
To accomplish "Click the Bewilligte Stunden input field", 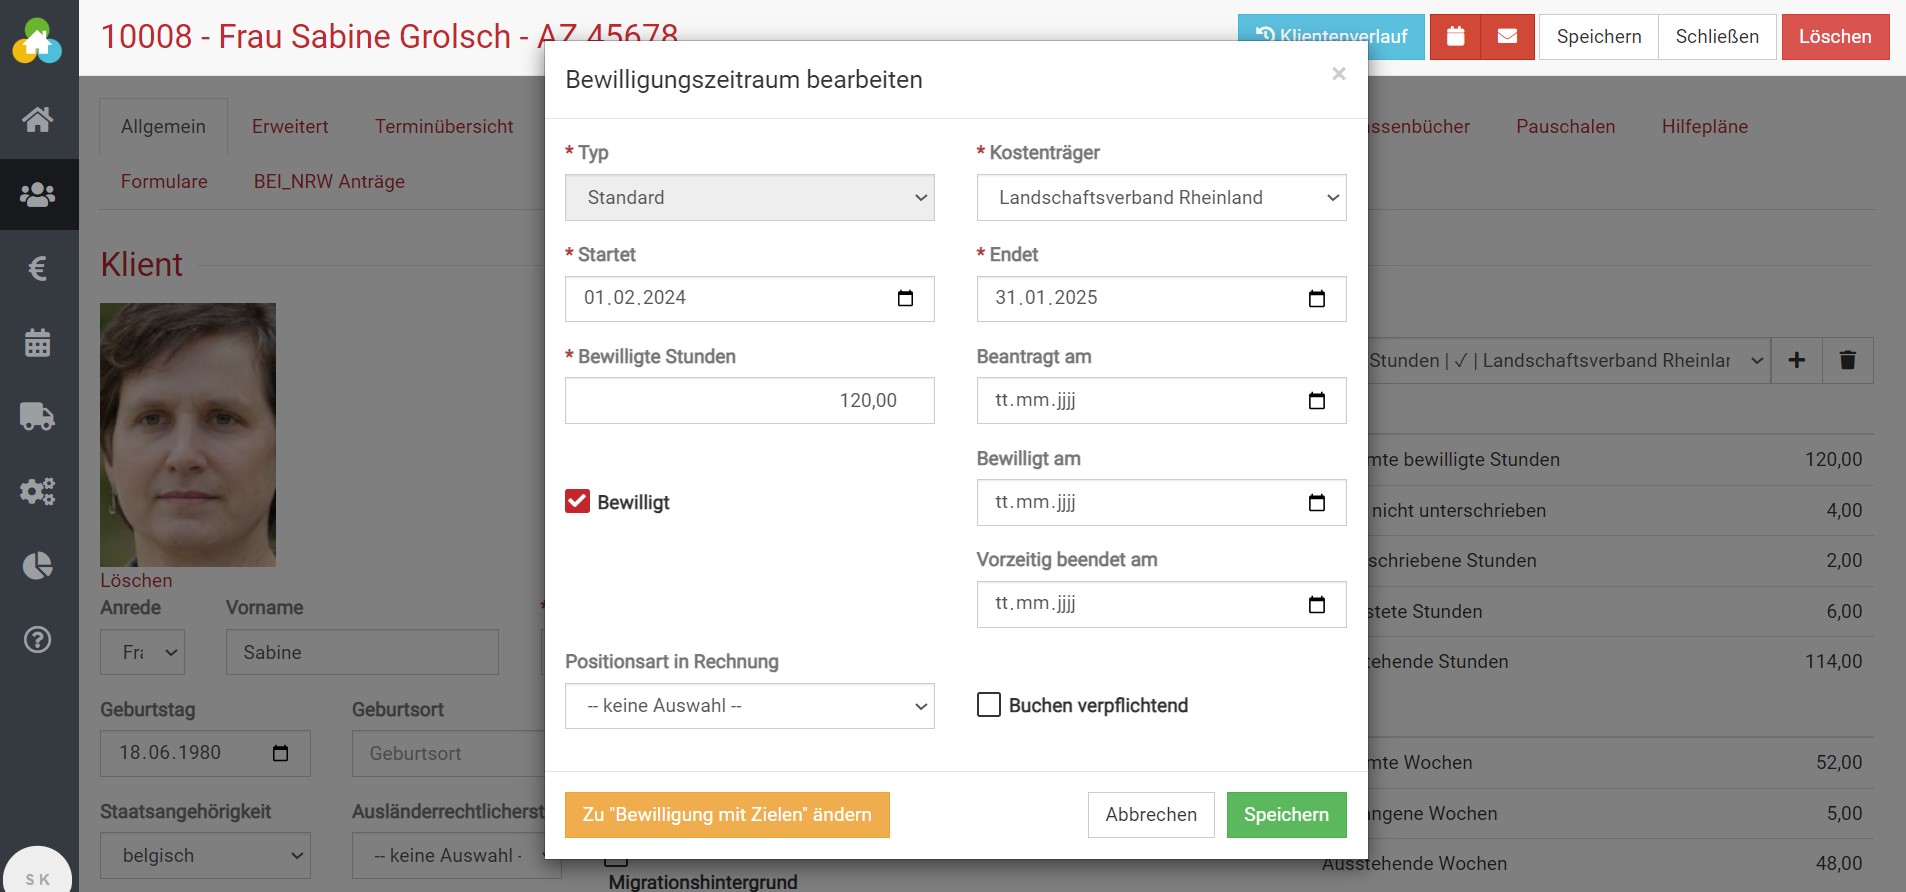I will (x=749, y=401).
